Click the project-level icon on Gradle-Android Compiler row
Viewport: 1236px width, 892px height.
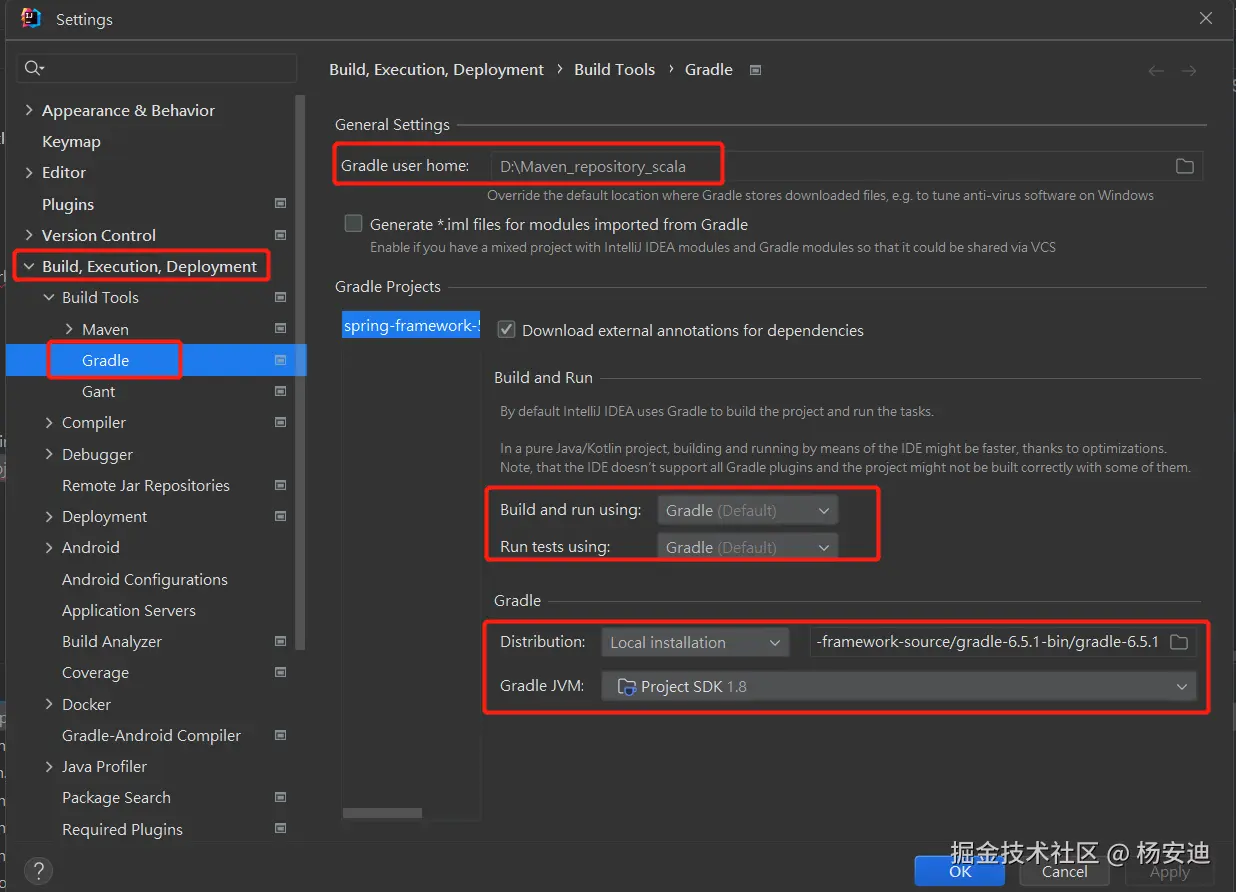click(x=281, y=735)
